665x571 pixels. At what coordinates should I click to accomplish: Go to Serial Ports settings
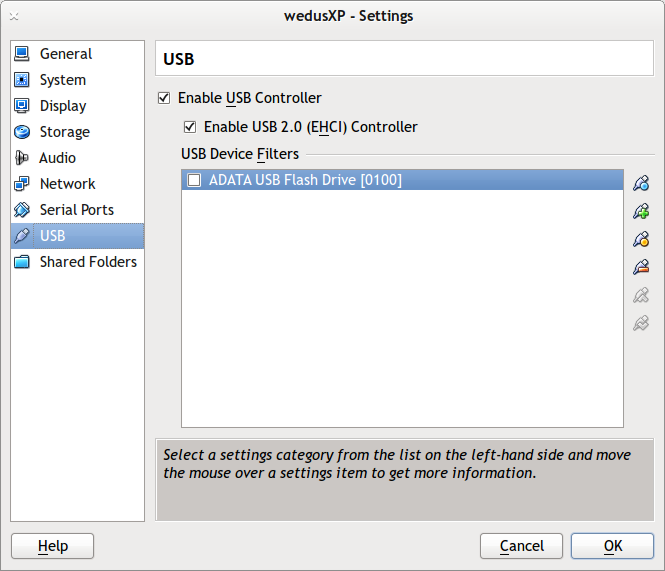click(77, 210)
